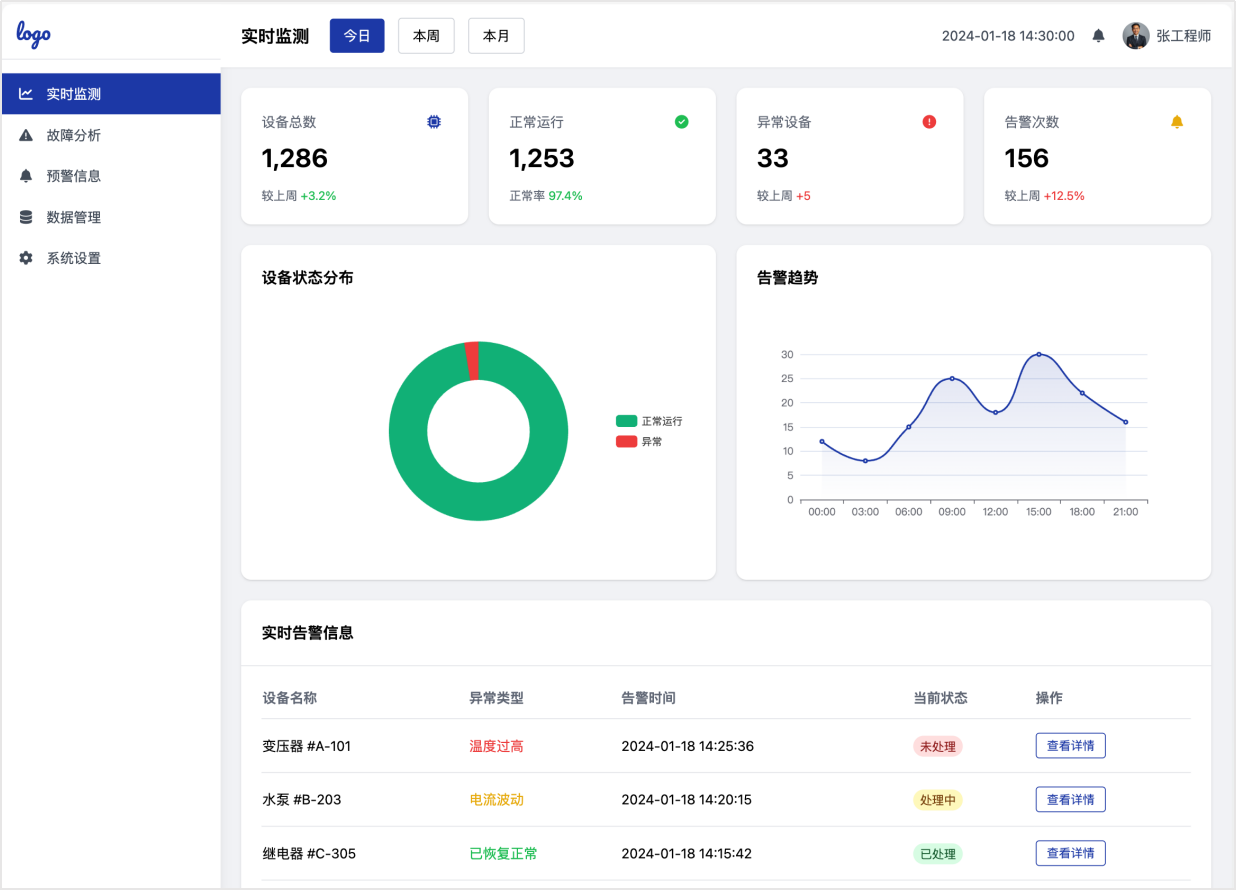Viewport: 1237px width, 891px height.
Task: View details for 变压器 #A-101
Action: (1070, 746)
